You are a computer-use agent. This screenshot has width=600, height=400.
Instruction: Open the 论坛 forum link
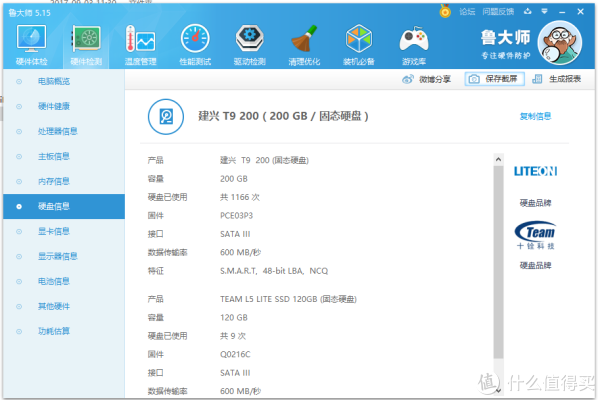[467, 12]
